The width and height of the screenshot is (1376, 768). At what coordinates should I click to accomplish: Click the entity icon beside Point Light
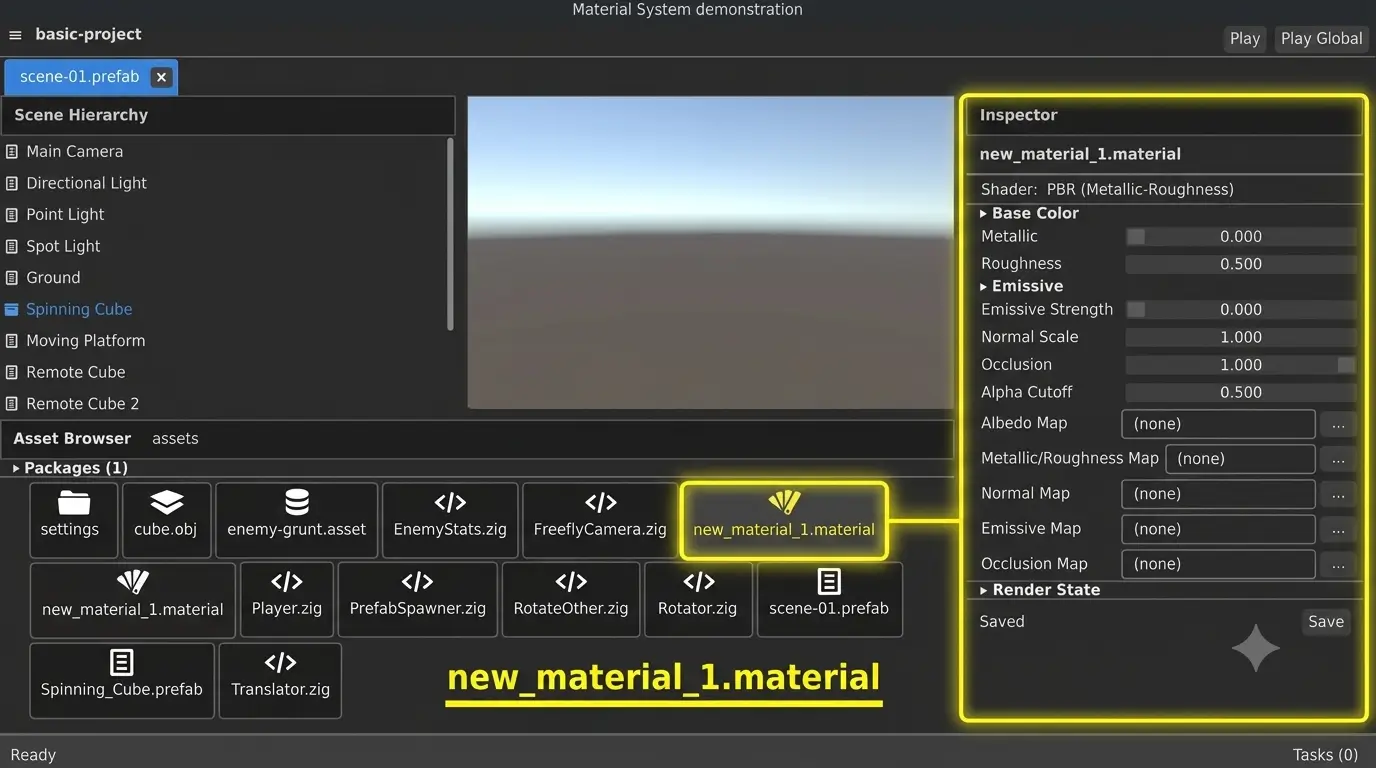pyautogui.click(x=12, y=215)
